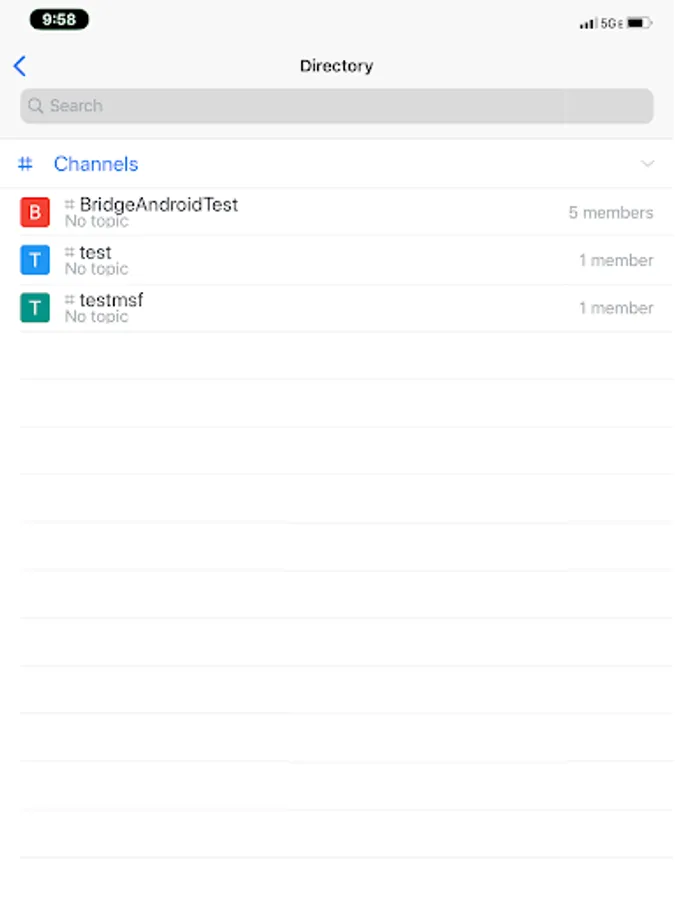
Task: Tap the blue T channel avatar
Action: coord(35,260)
